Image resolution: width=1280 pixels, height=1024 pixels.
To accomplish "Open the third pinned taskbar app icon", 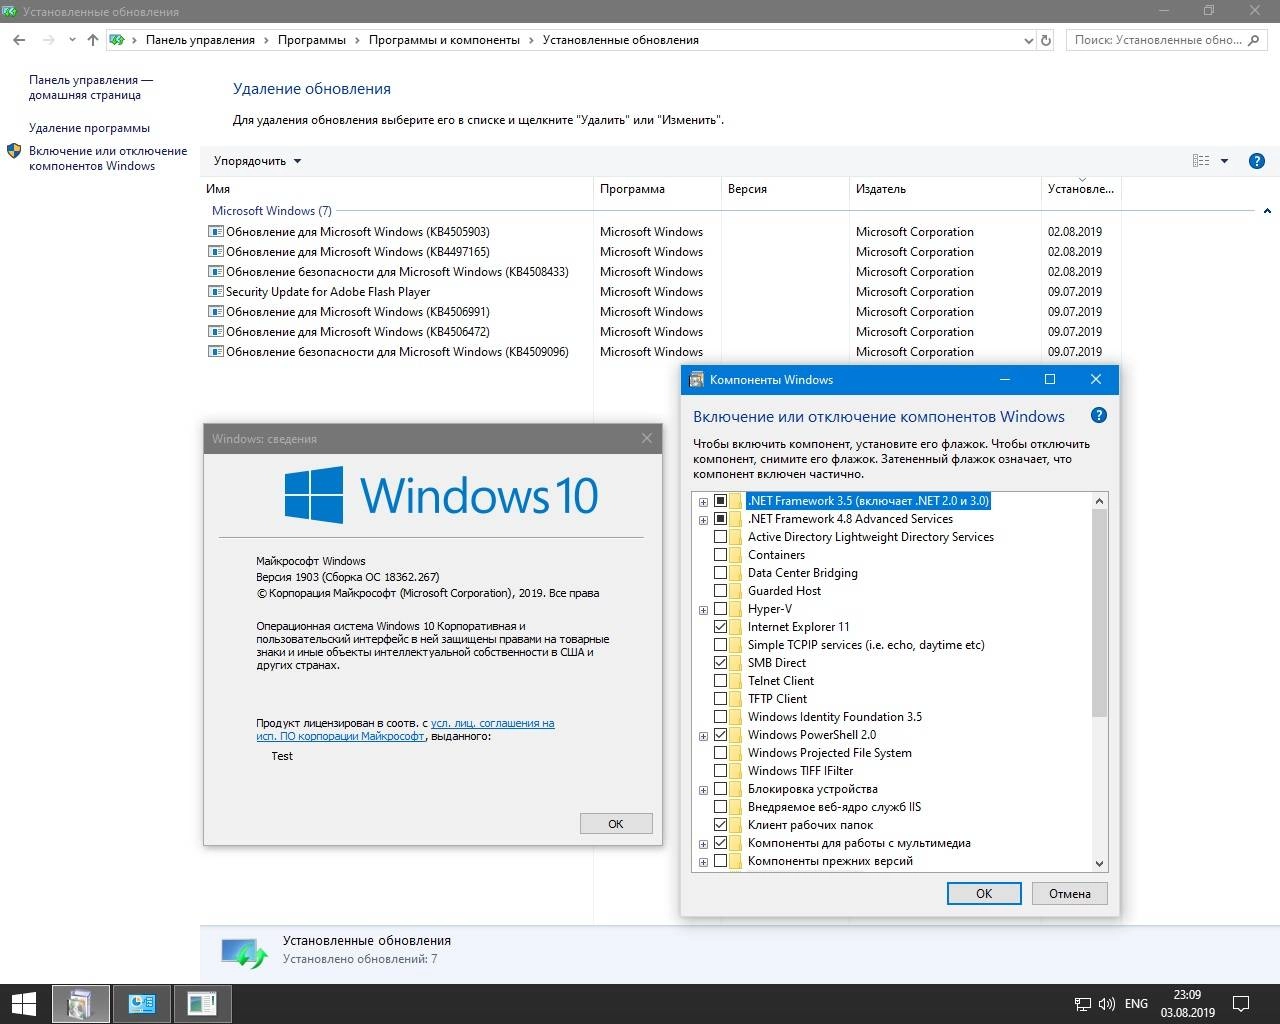I will pos(202,1003).
